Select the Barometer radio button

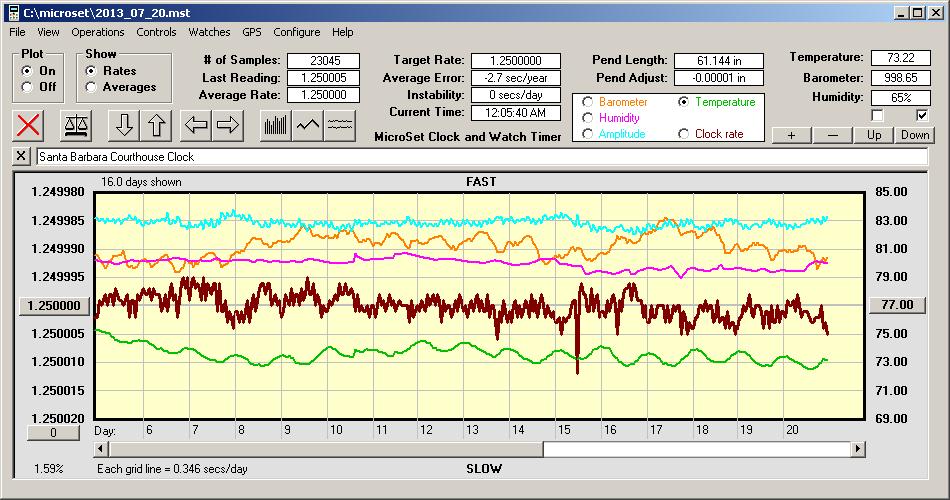pyautogui.click(x=587, y=102)
